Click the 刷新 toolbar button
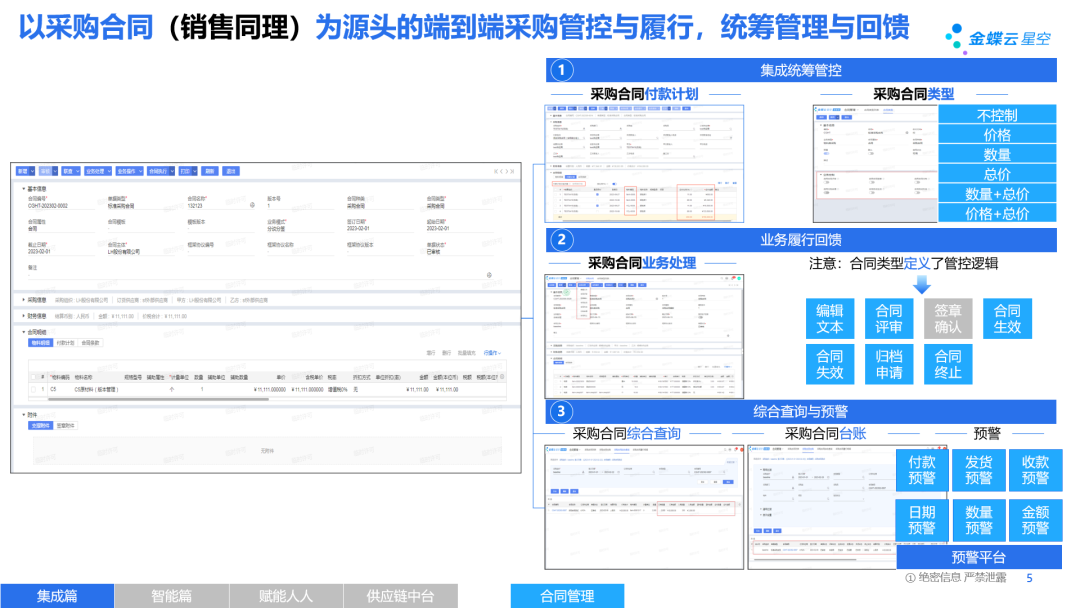1080x608 pixels. coord(209,171)
